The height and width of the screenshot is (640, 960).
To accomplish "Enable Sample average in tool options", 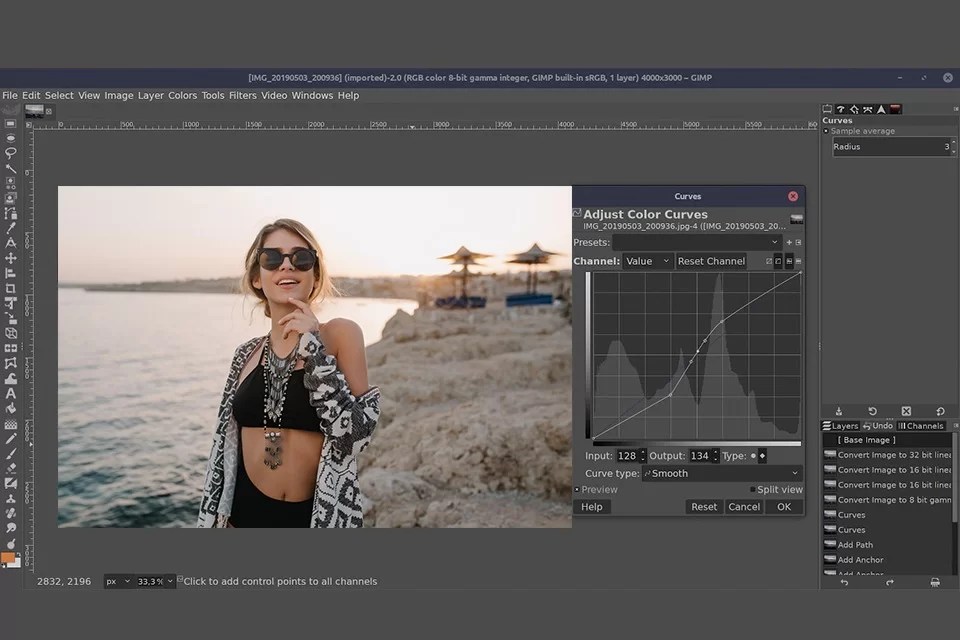I will click(x=826, y=131).
